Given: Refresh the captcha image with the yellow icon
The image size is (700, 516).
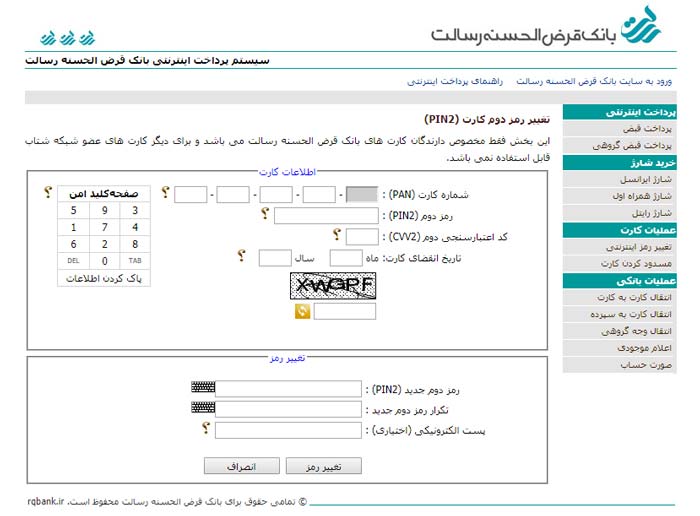Looking at the screenshot, I should pyautogui.click(x=303, y=311).
